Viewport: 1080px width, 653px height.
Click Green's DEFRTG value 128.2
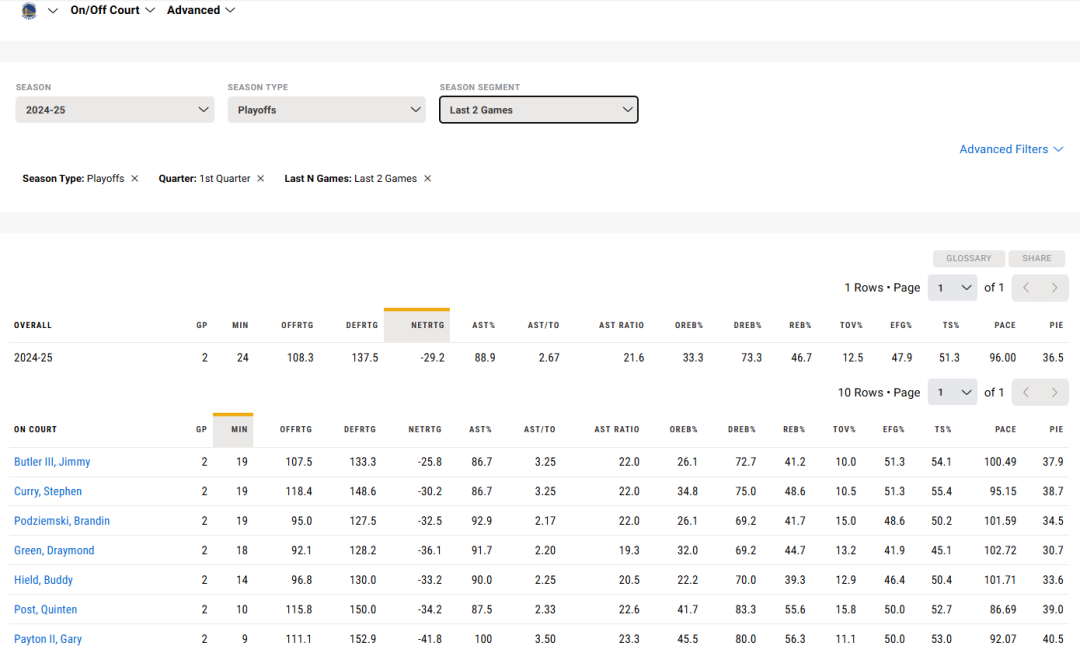pos(363,551)
